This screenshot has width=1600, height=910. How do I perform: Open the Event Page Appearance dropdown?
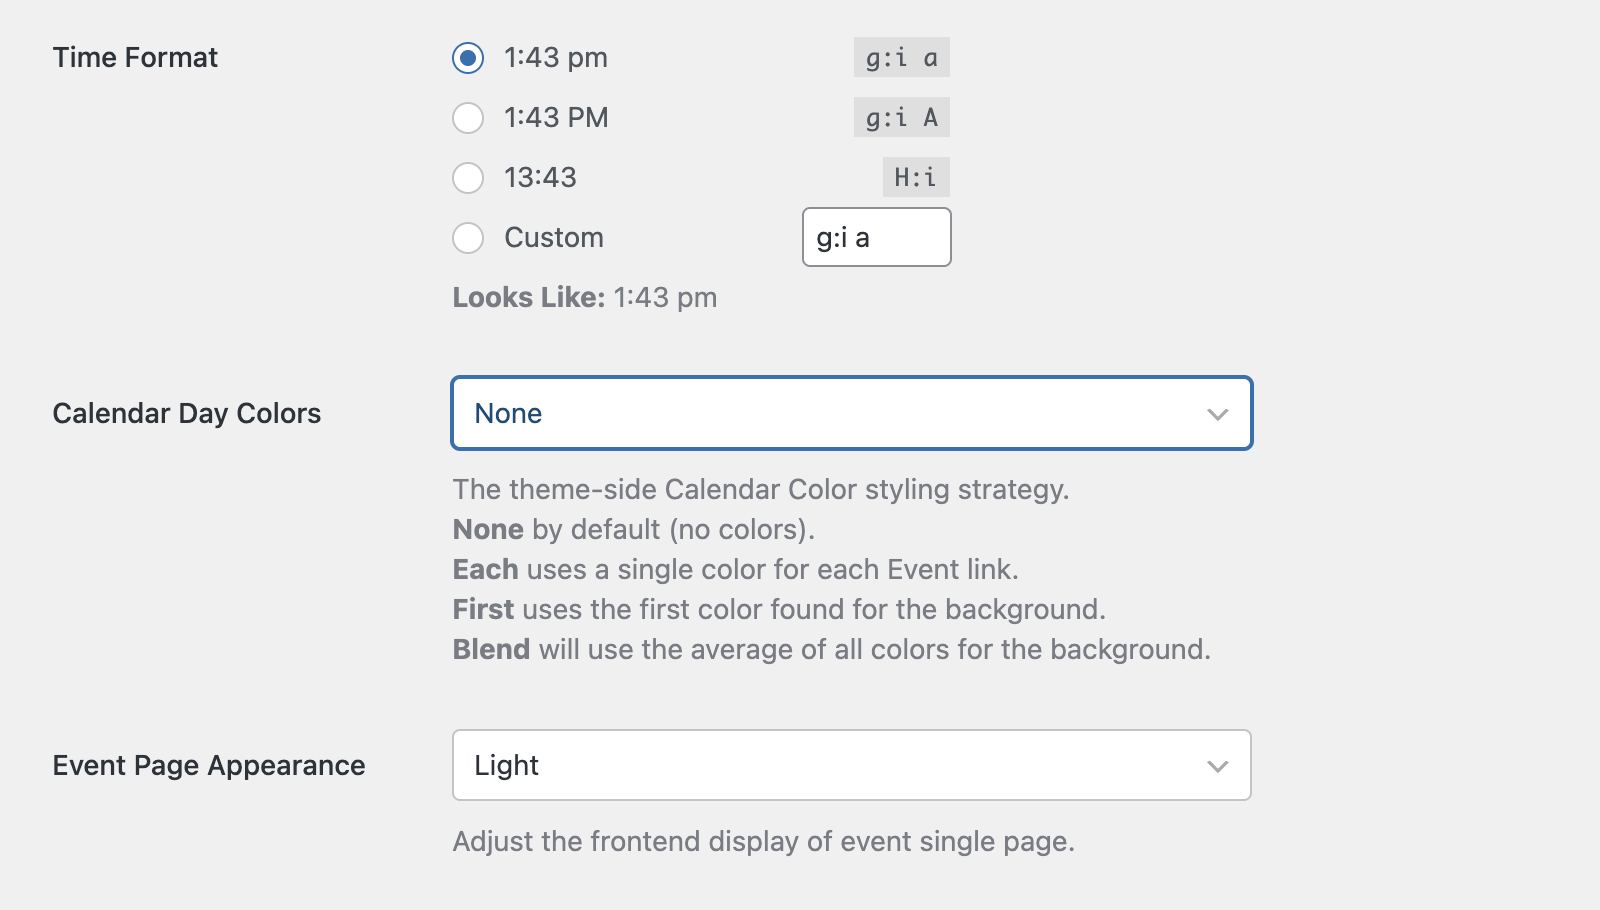pos(850,765)
